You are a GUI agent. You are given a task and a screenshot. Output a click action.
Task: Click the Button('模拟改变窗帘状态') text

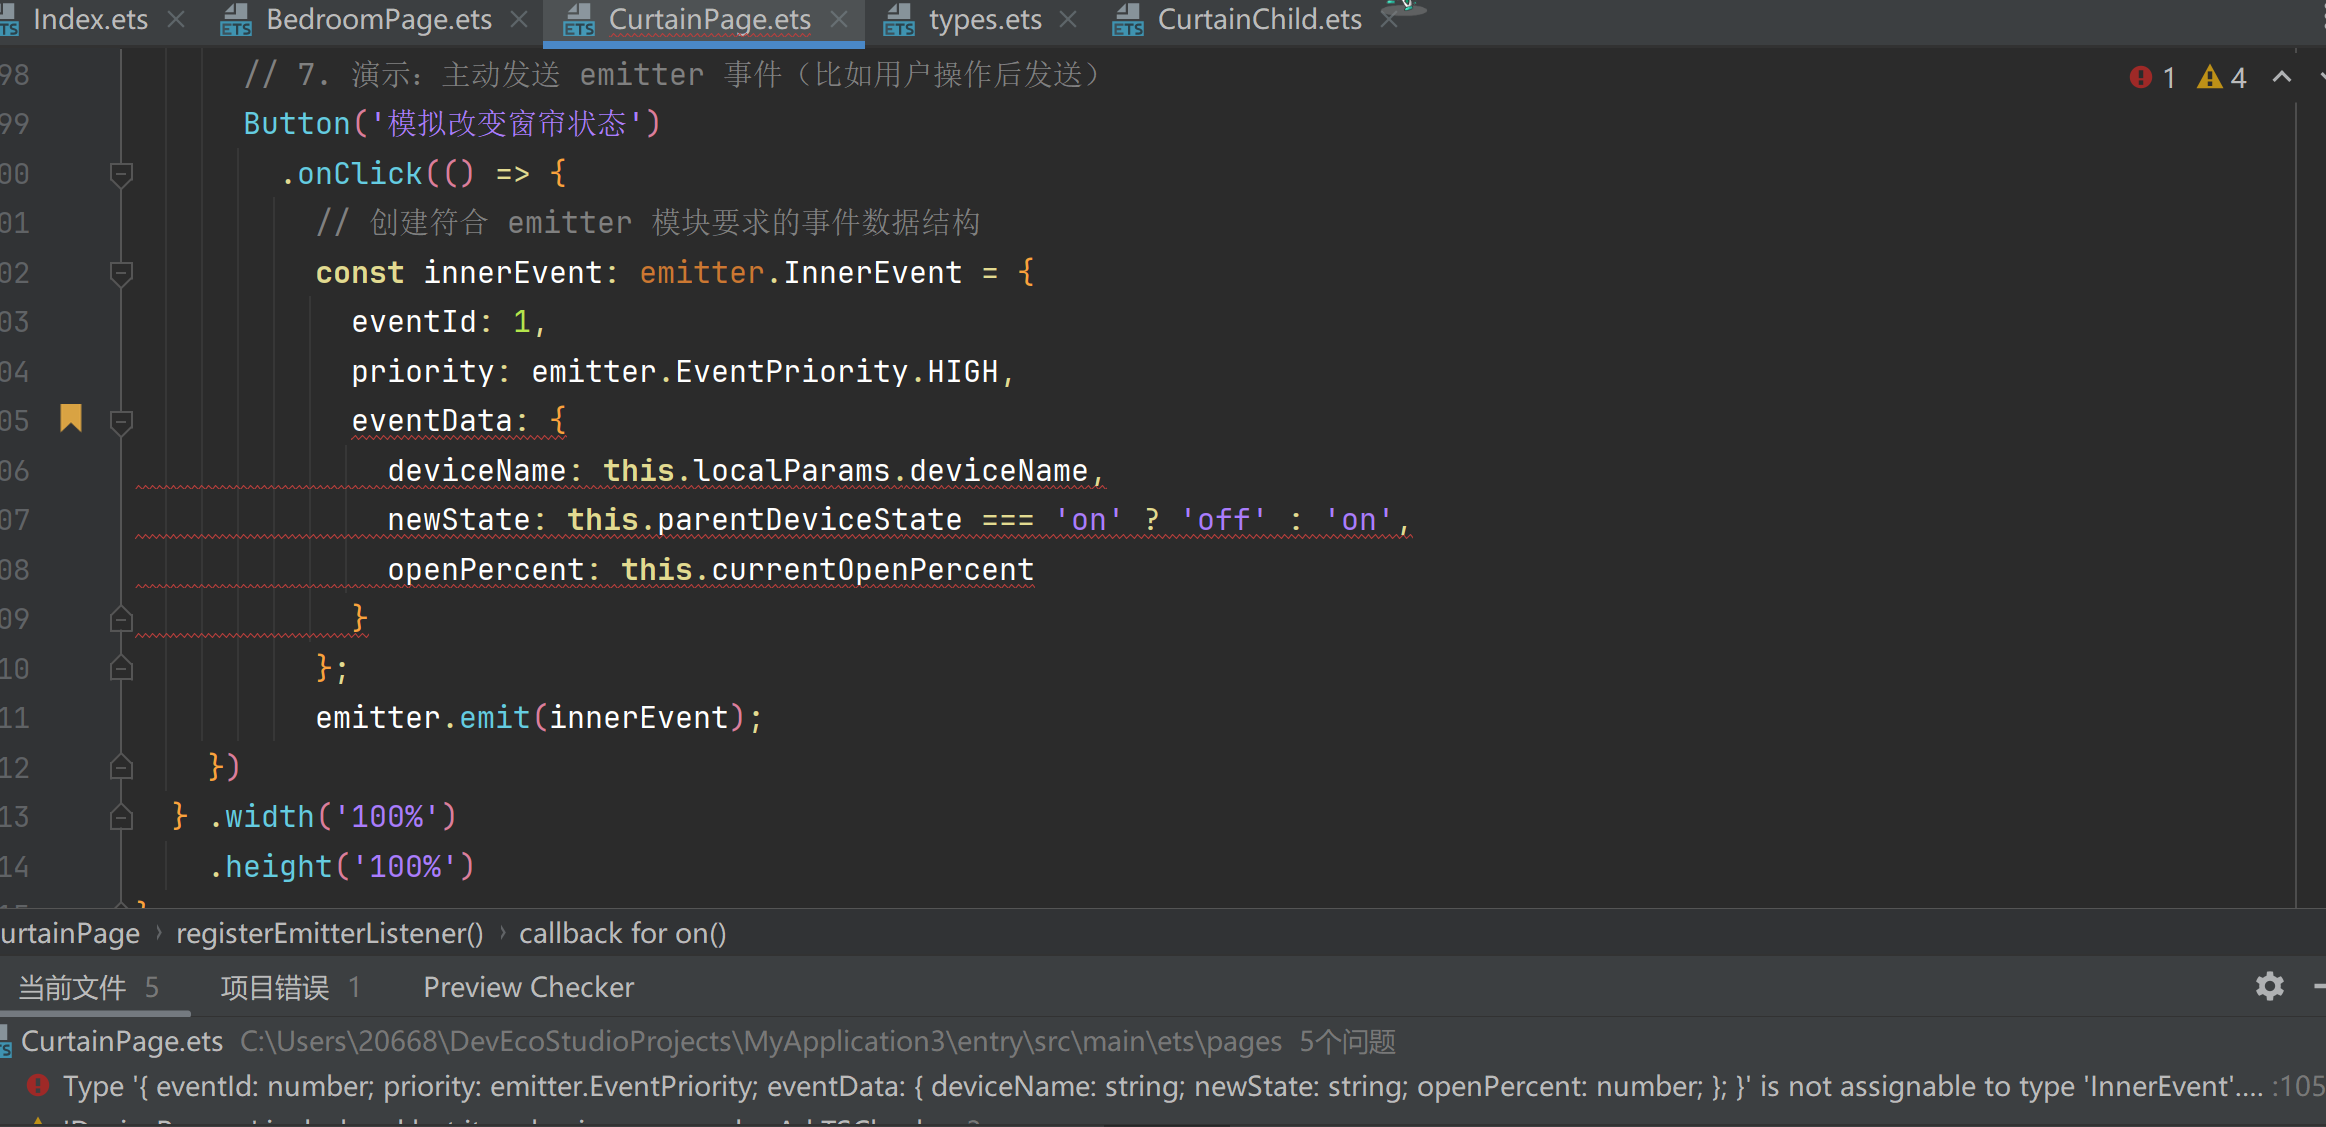point(452,124)
